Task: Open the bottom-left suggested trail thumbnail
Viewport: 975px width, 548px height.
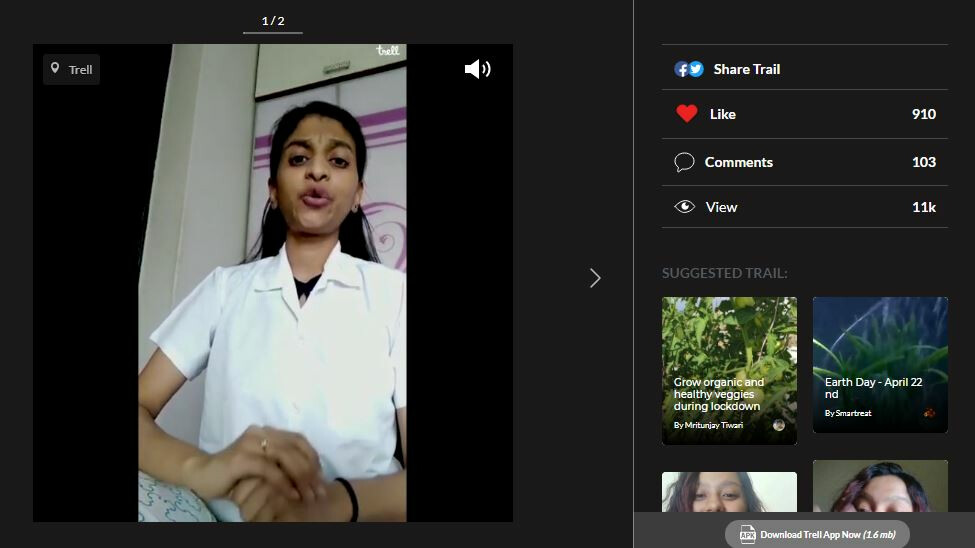Action: point(729,492)
